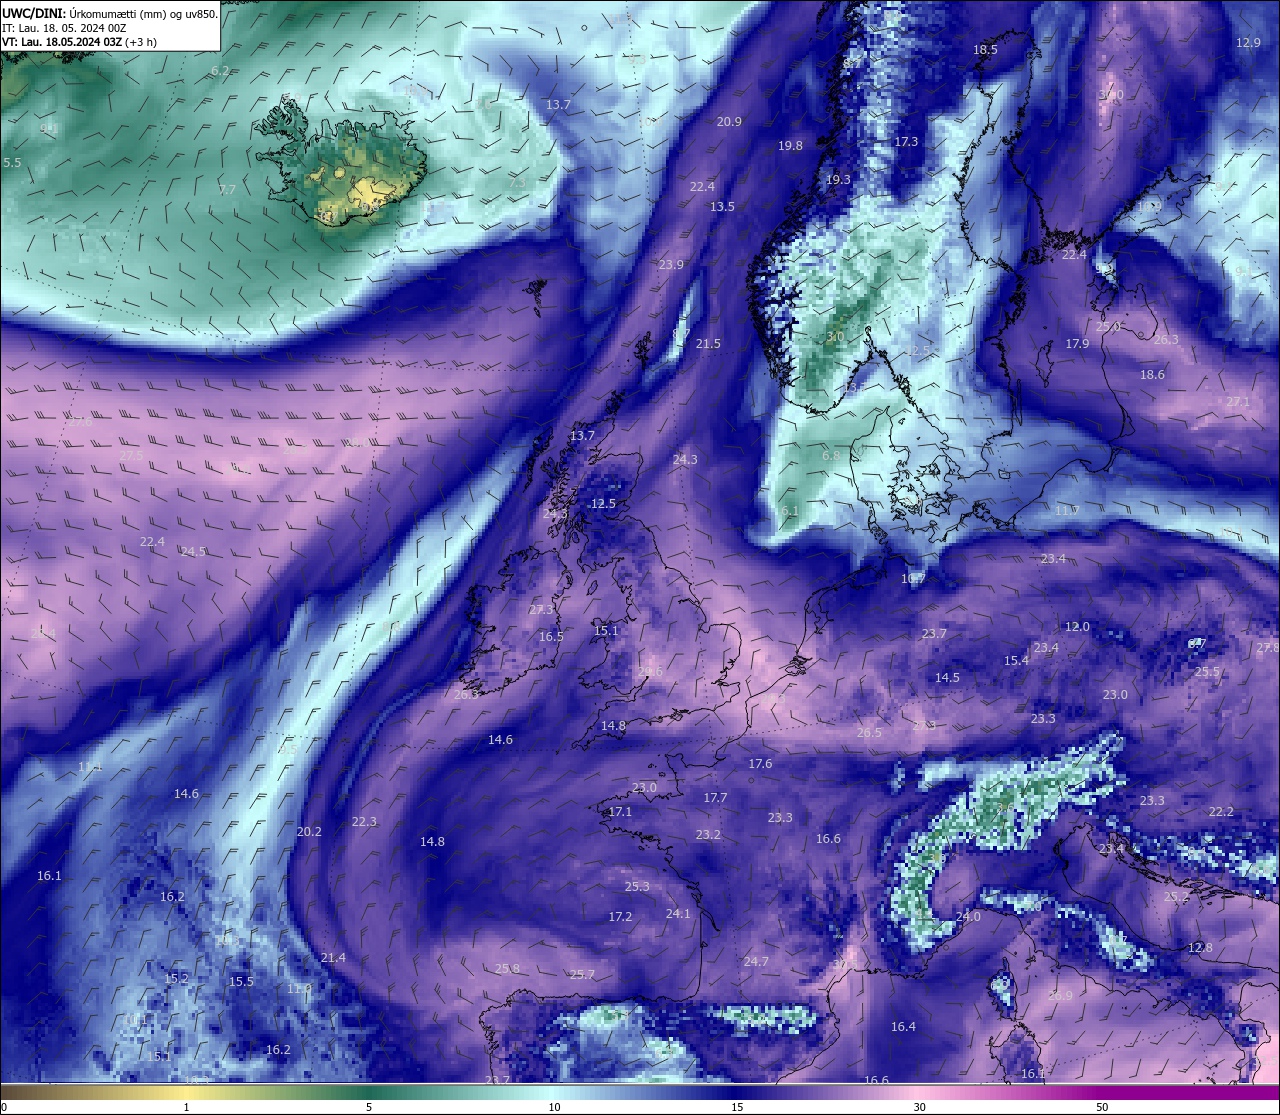1280x1115 pixels.
Task: Click the map value 27.8
Action: pos(1268,649)
